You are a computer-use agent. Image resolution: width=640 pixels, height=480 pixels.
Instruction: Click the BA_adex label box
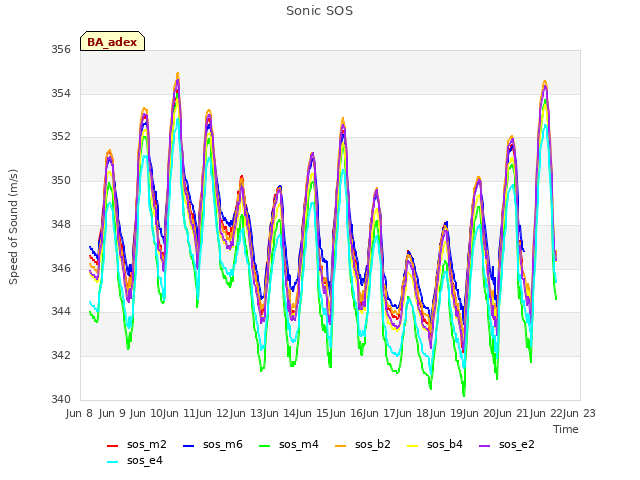click(x=112, y=41)
